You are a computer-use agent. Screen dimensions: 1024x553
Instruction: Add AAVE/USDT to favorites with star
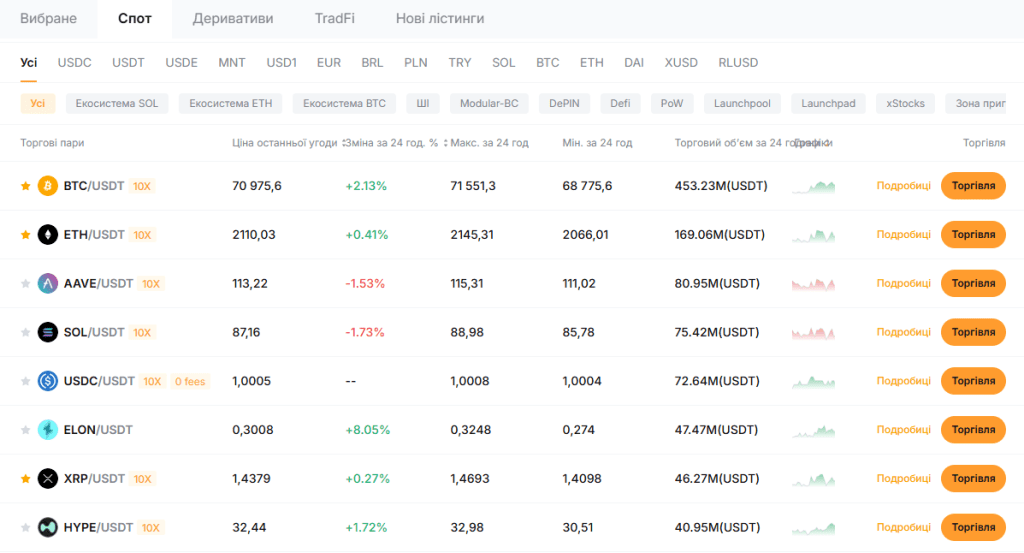point(25,283)
